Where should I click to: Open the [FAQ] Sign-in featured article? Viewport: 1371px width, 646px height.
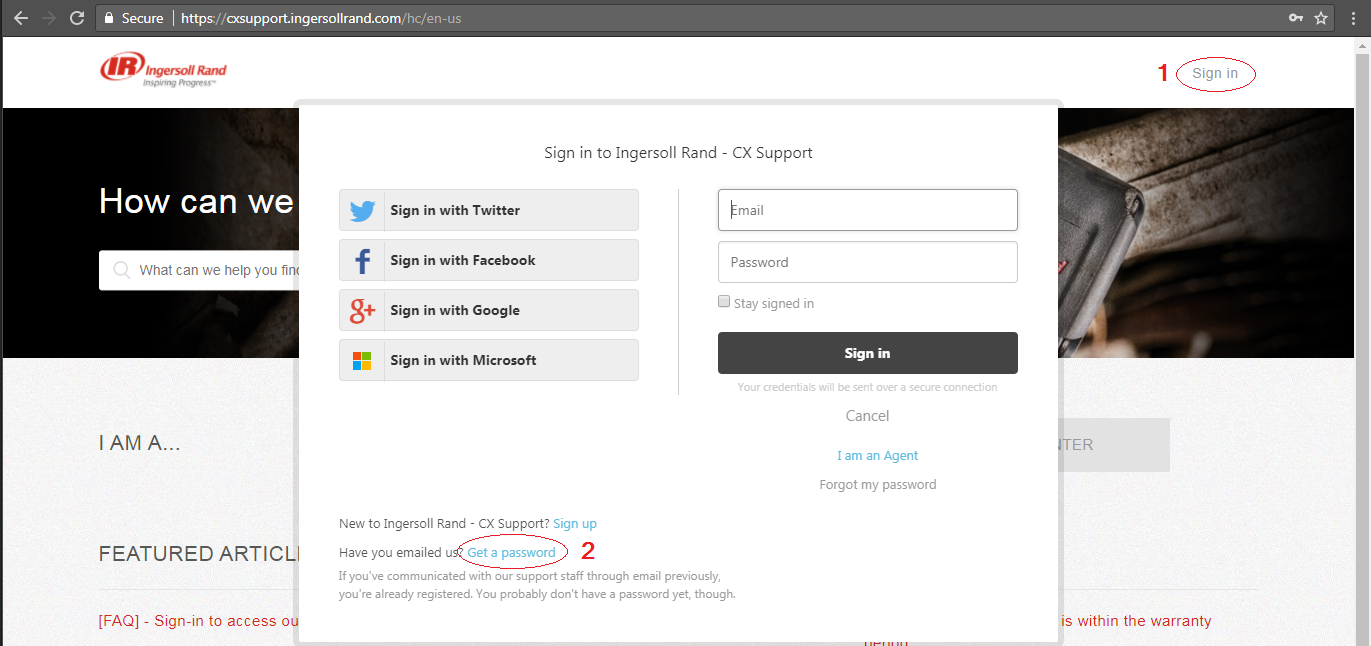[x=199, y=621]
